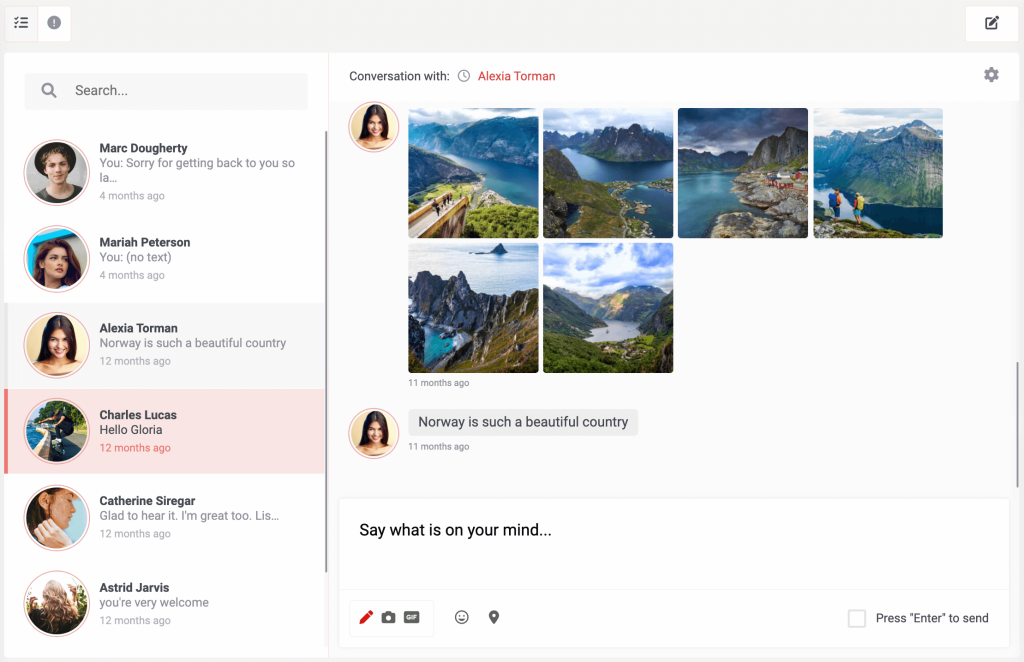Viewport: 1024px width, 662px height.
Task: Open fifth photo of rocky coastal cliffs
Action: (x=473, y=308)
